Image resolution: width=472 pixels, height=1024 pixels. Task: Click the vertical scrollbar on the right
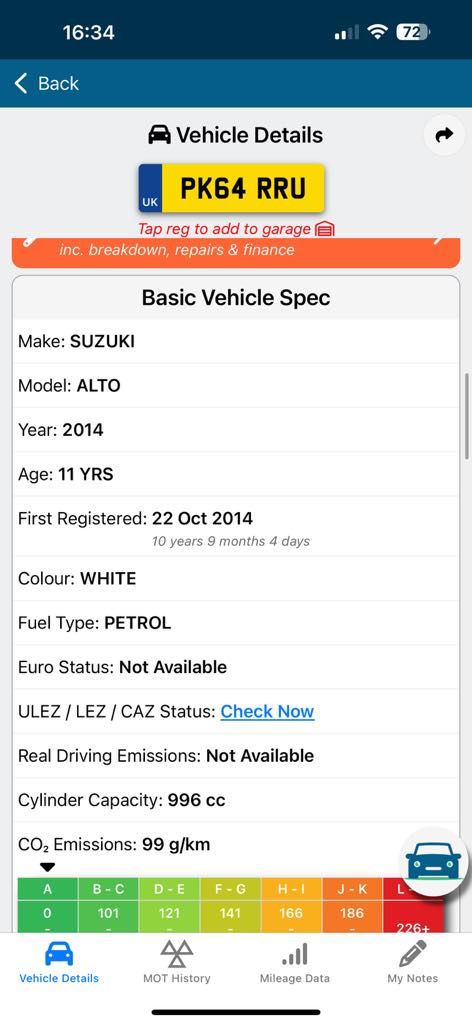coord(467,417)
